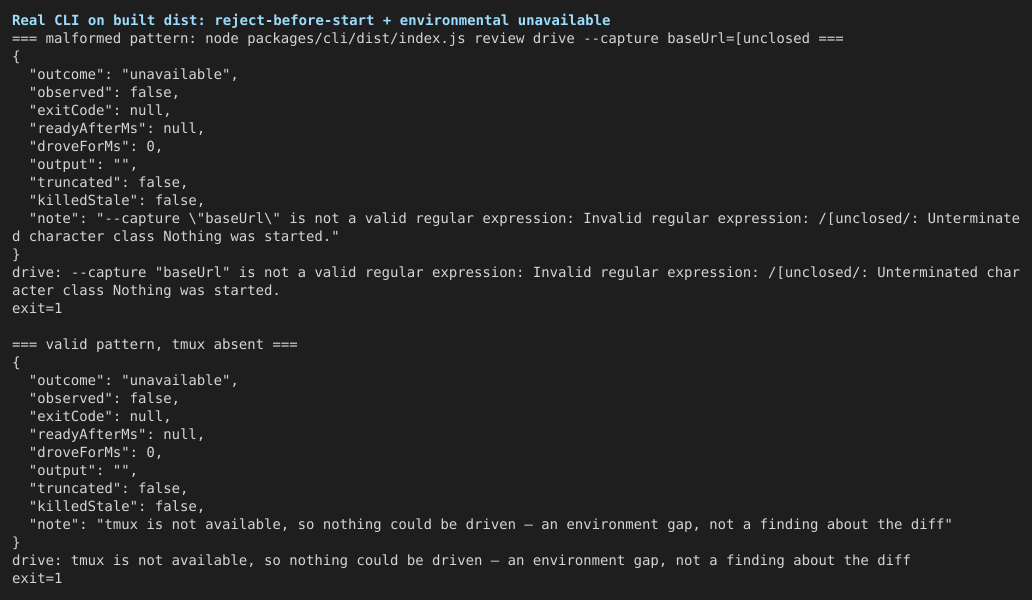Click the first "outcome": "unavailable" line
Image resolution: width=1032 pixels, height=600 pixels.
click(x=134, y=74)
